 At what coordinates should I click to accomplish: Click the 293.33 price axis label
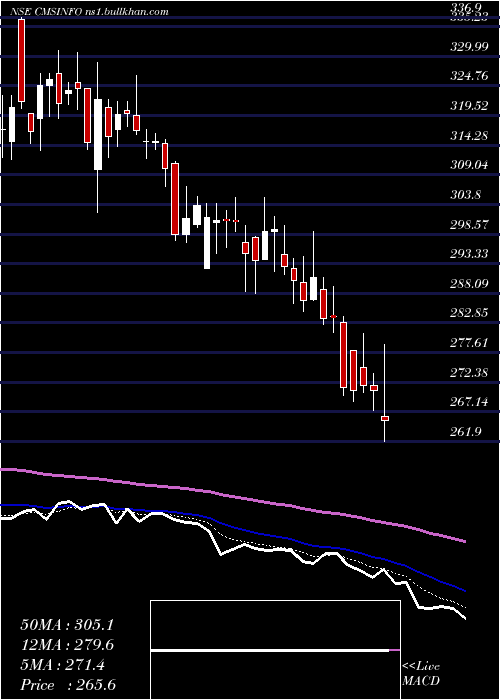click(469, 254)
